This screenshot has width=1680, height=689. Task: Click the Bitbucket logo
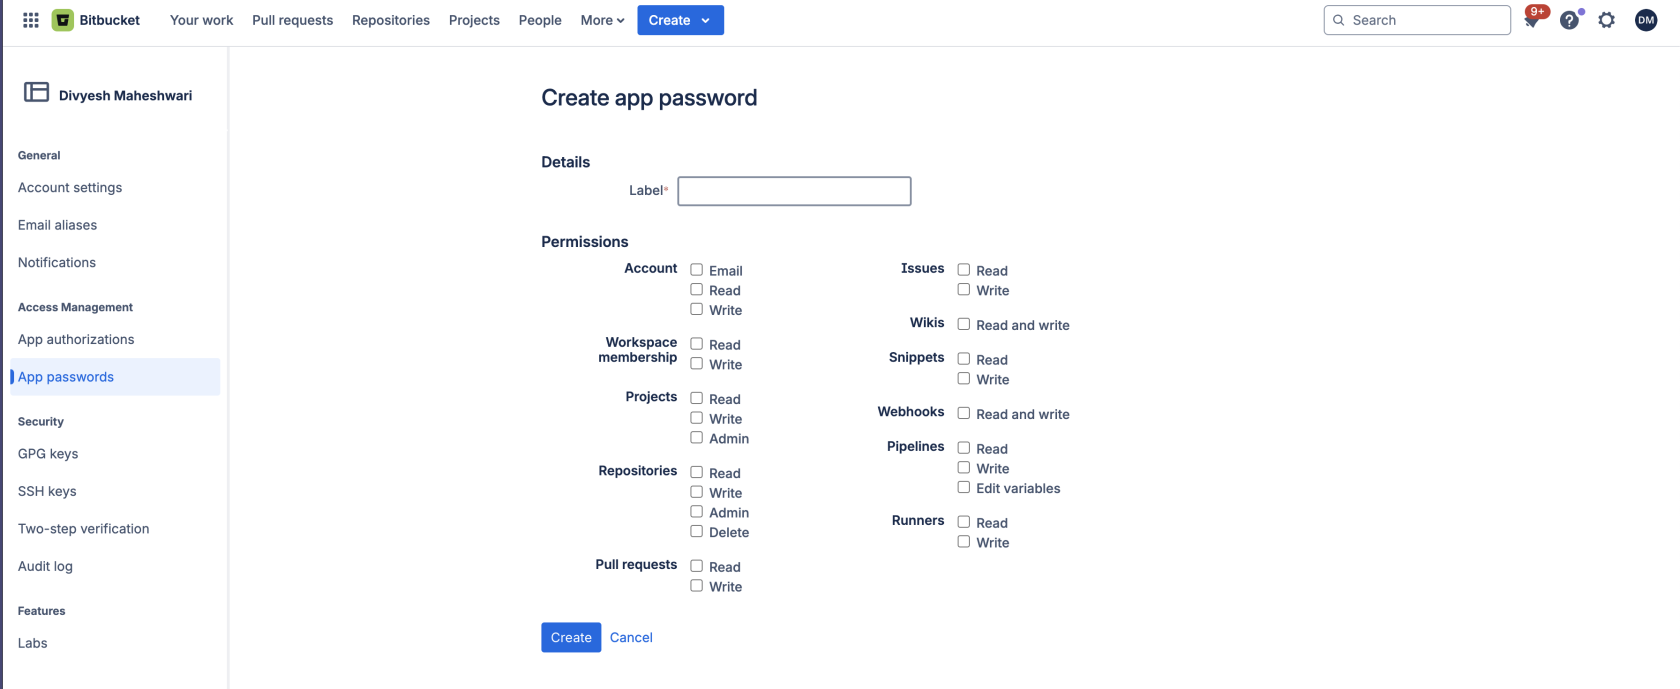tap(62, 19)
